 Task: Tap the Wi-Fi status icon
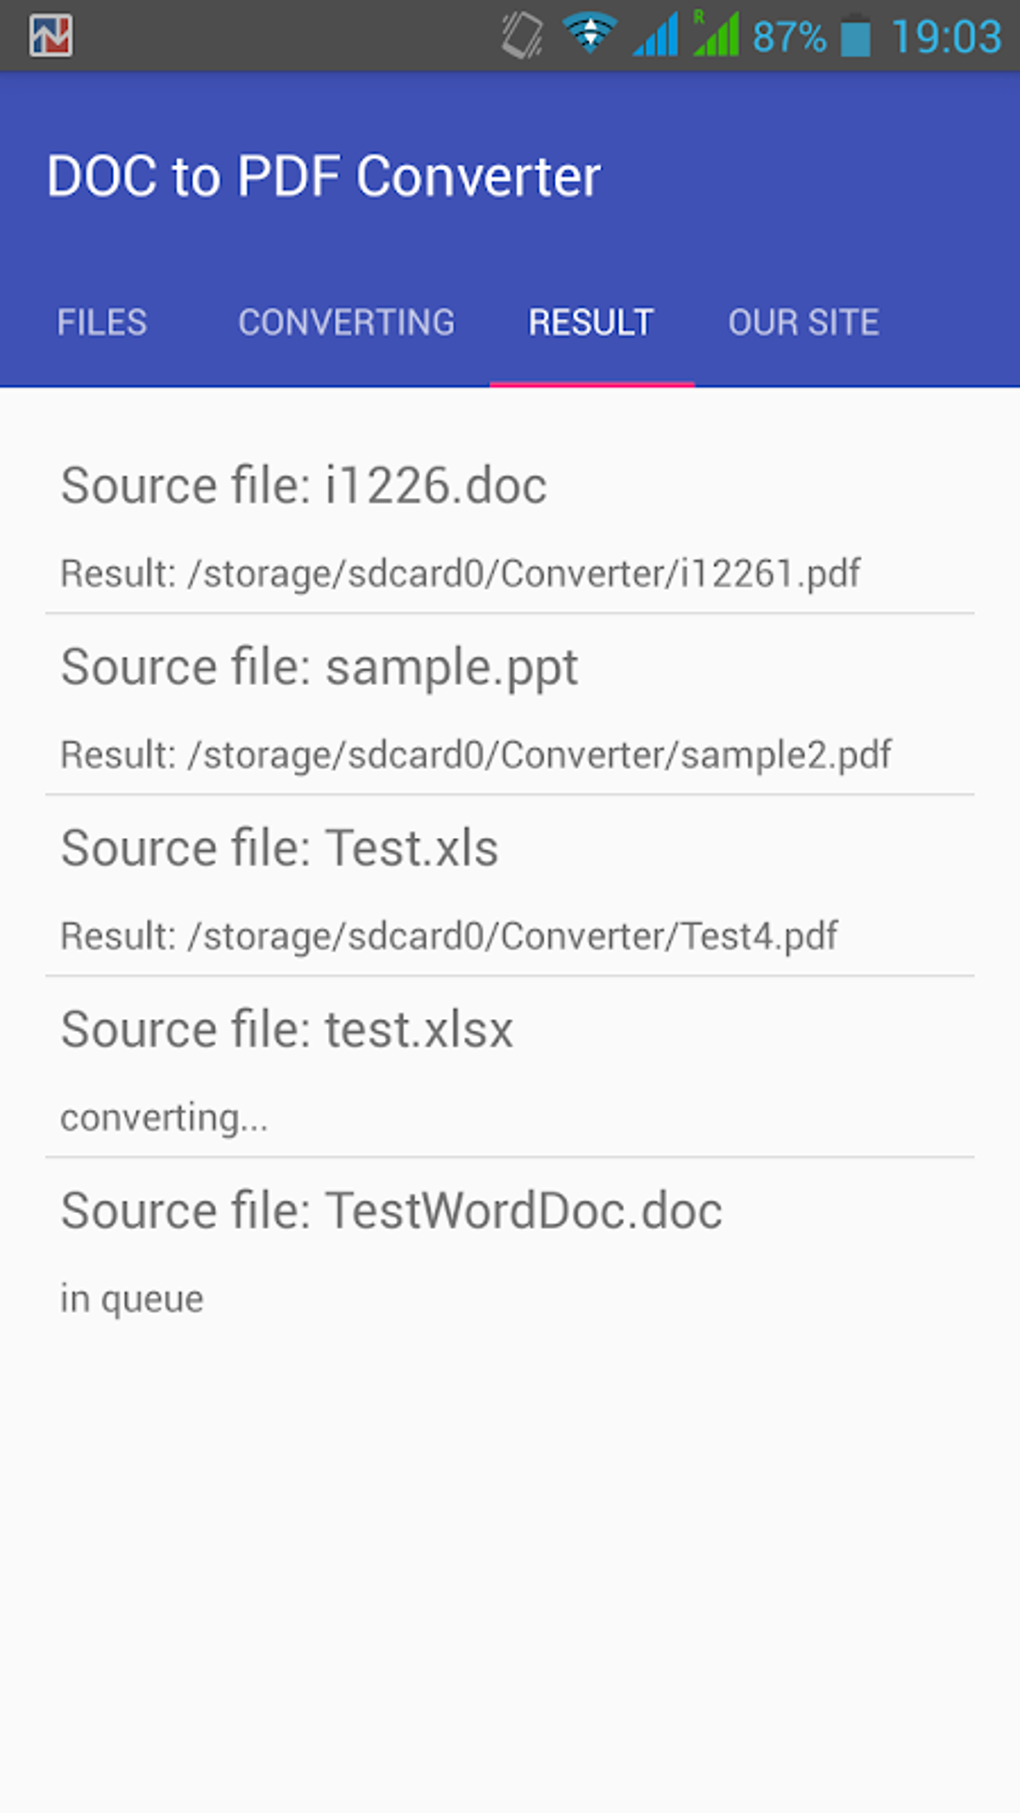[x=589, y=34]
